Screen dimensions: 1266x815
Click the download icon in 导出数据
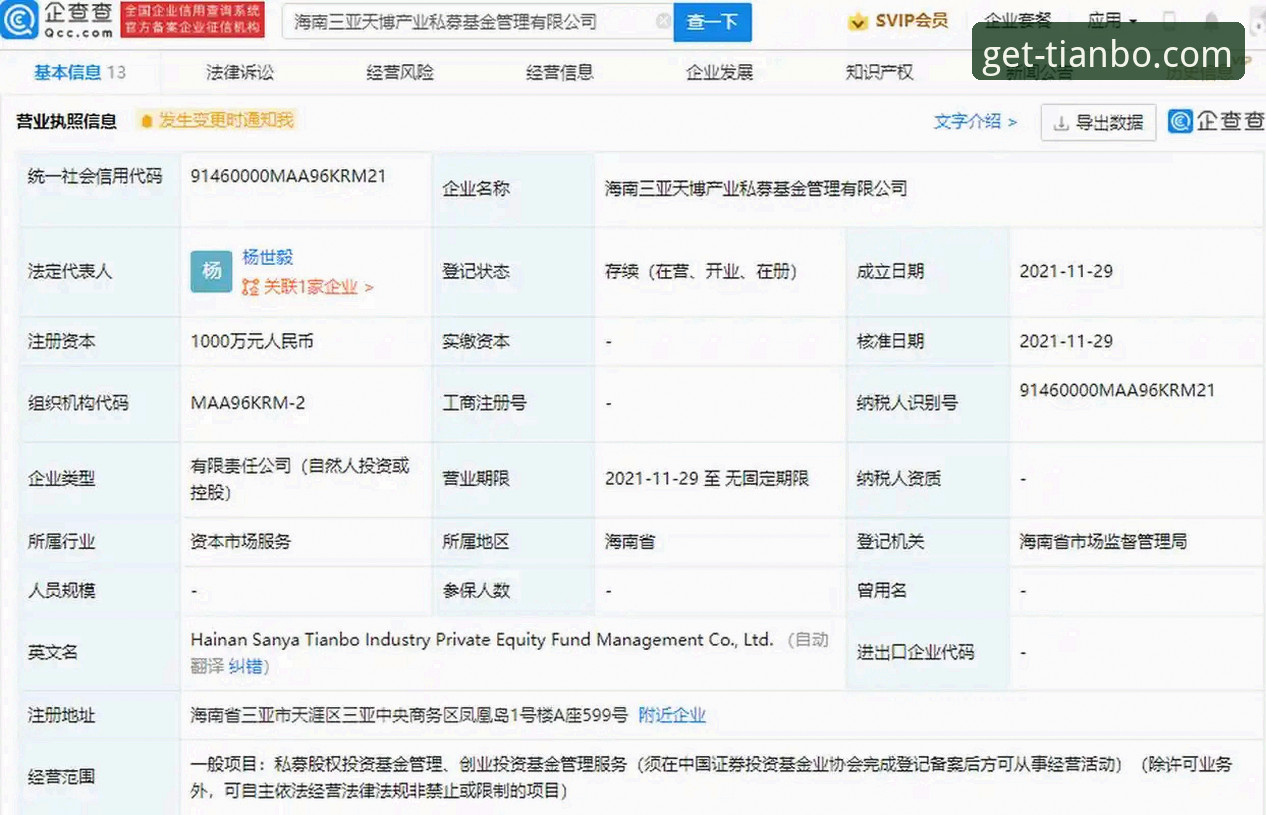[x=1061, y=122]
